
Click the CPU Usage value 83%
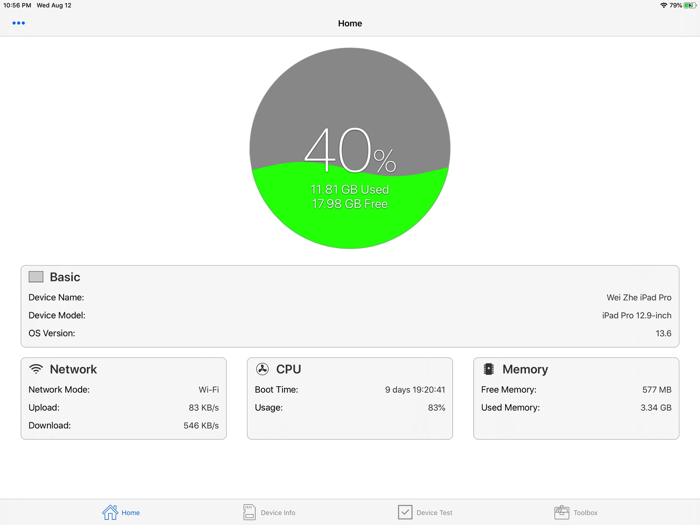(x=437, y=408)
